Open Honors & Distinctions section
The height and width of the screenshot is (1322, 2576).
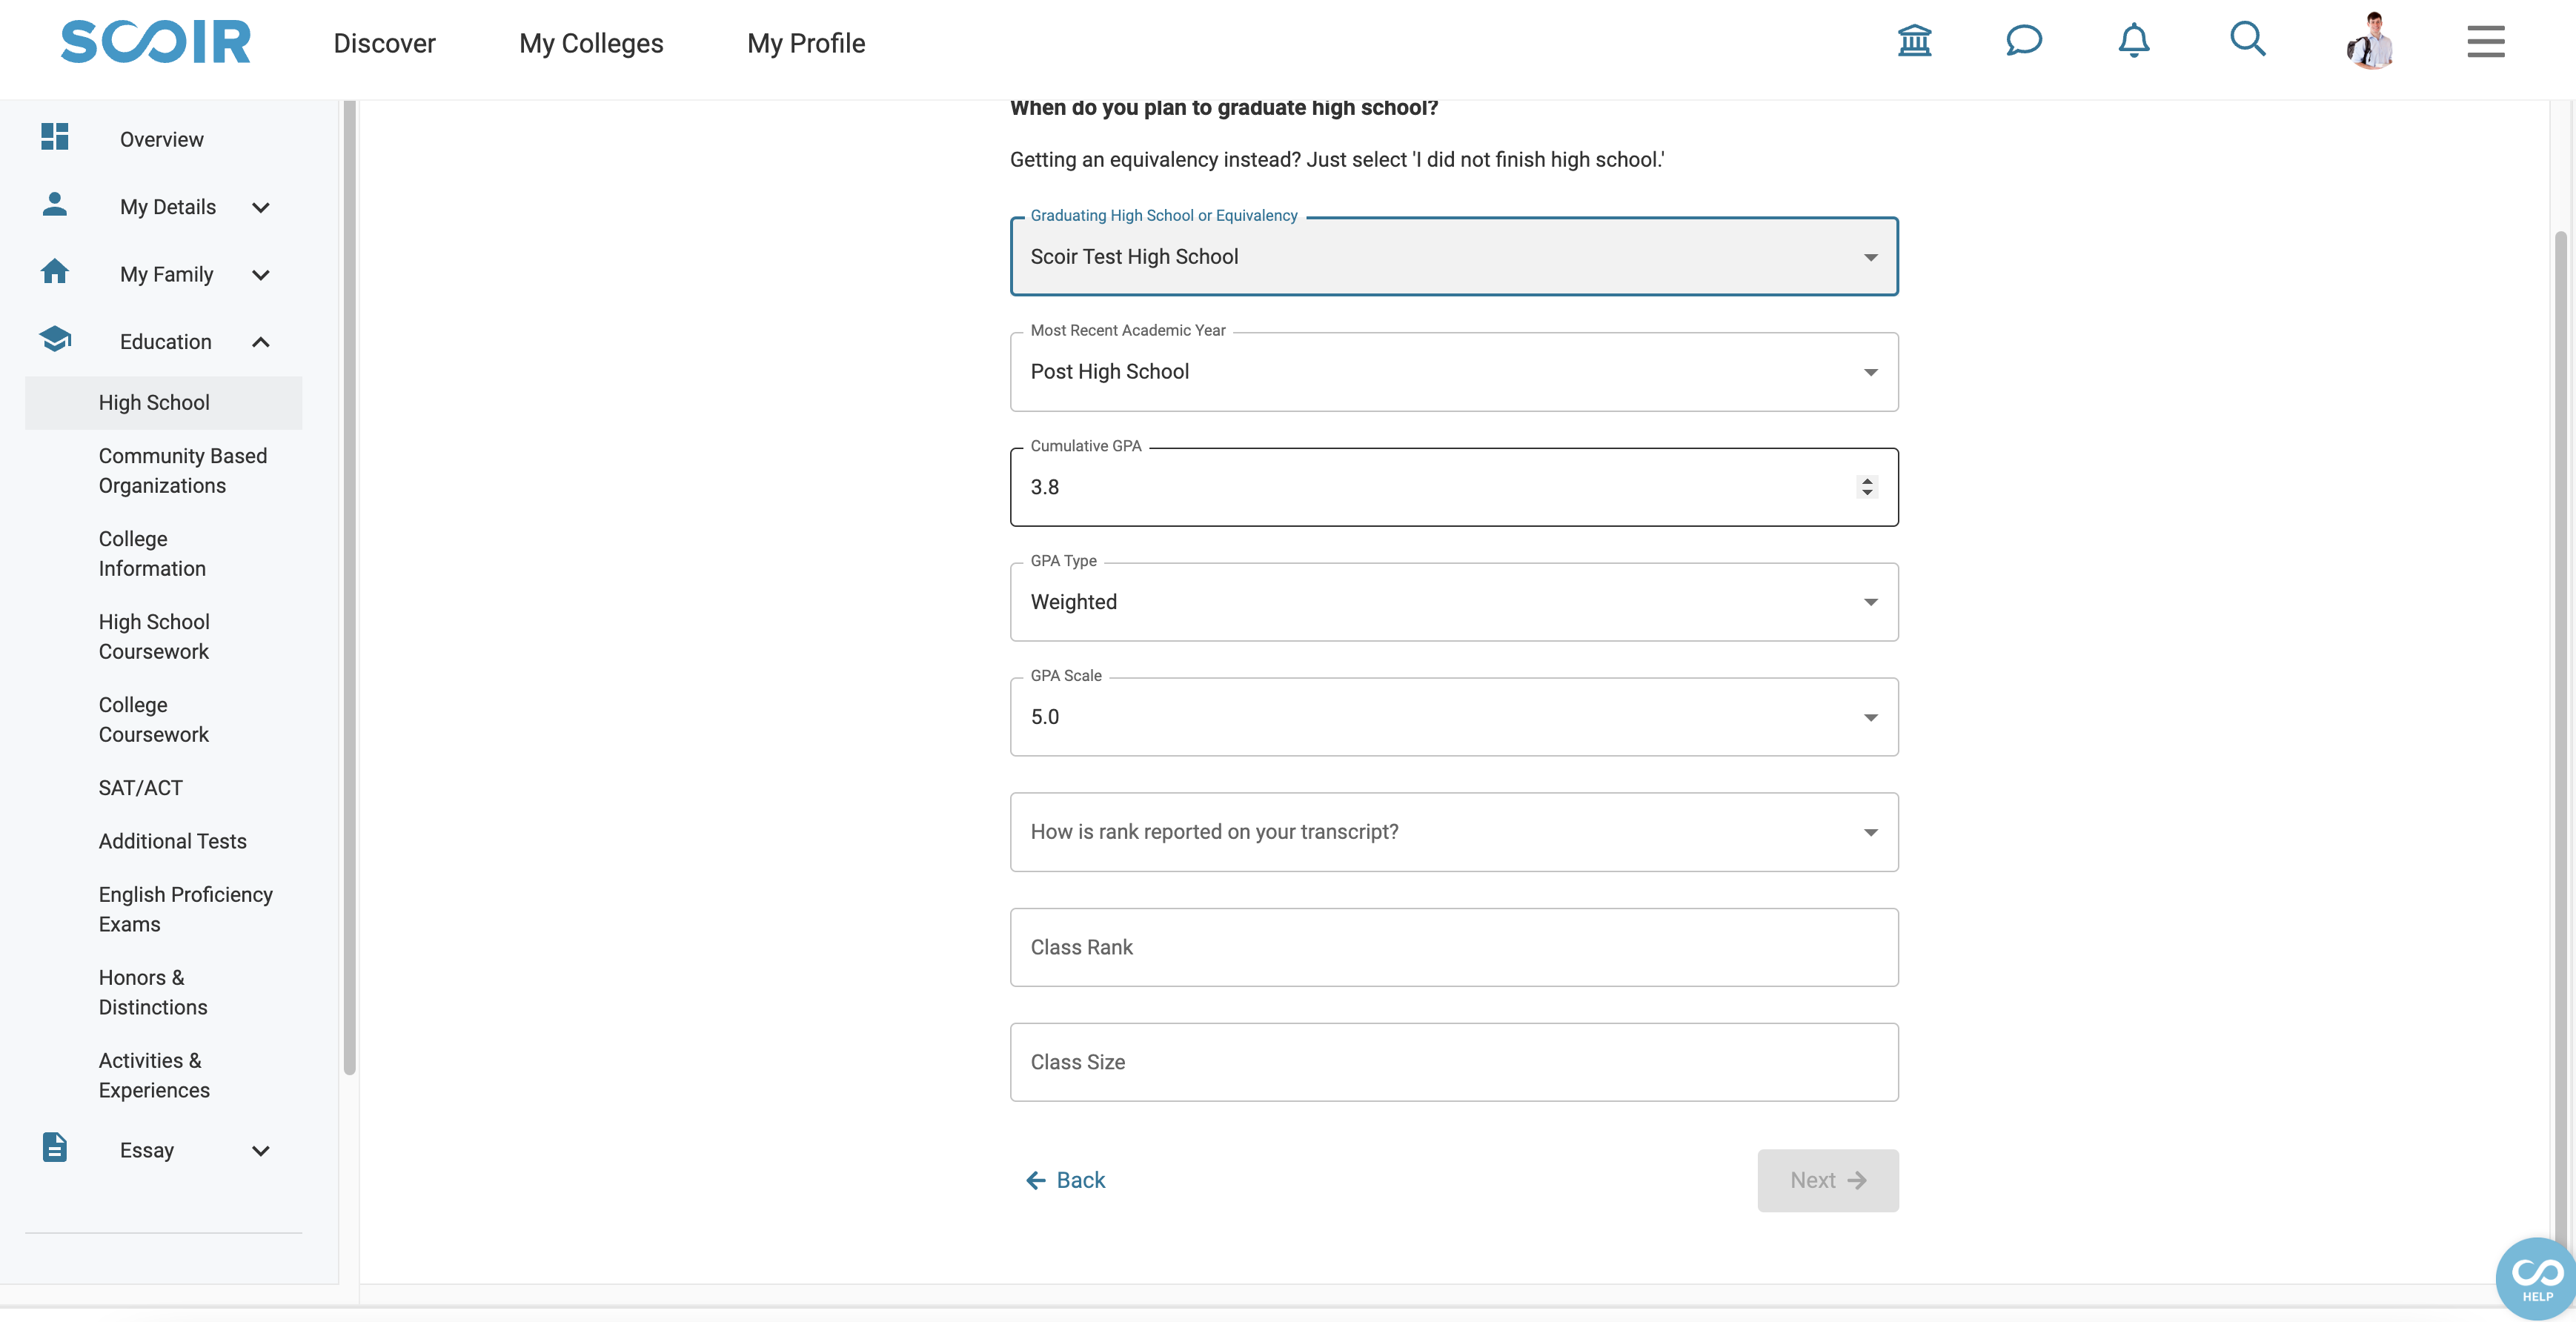coord(153,992)
